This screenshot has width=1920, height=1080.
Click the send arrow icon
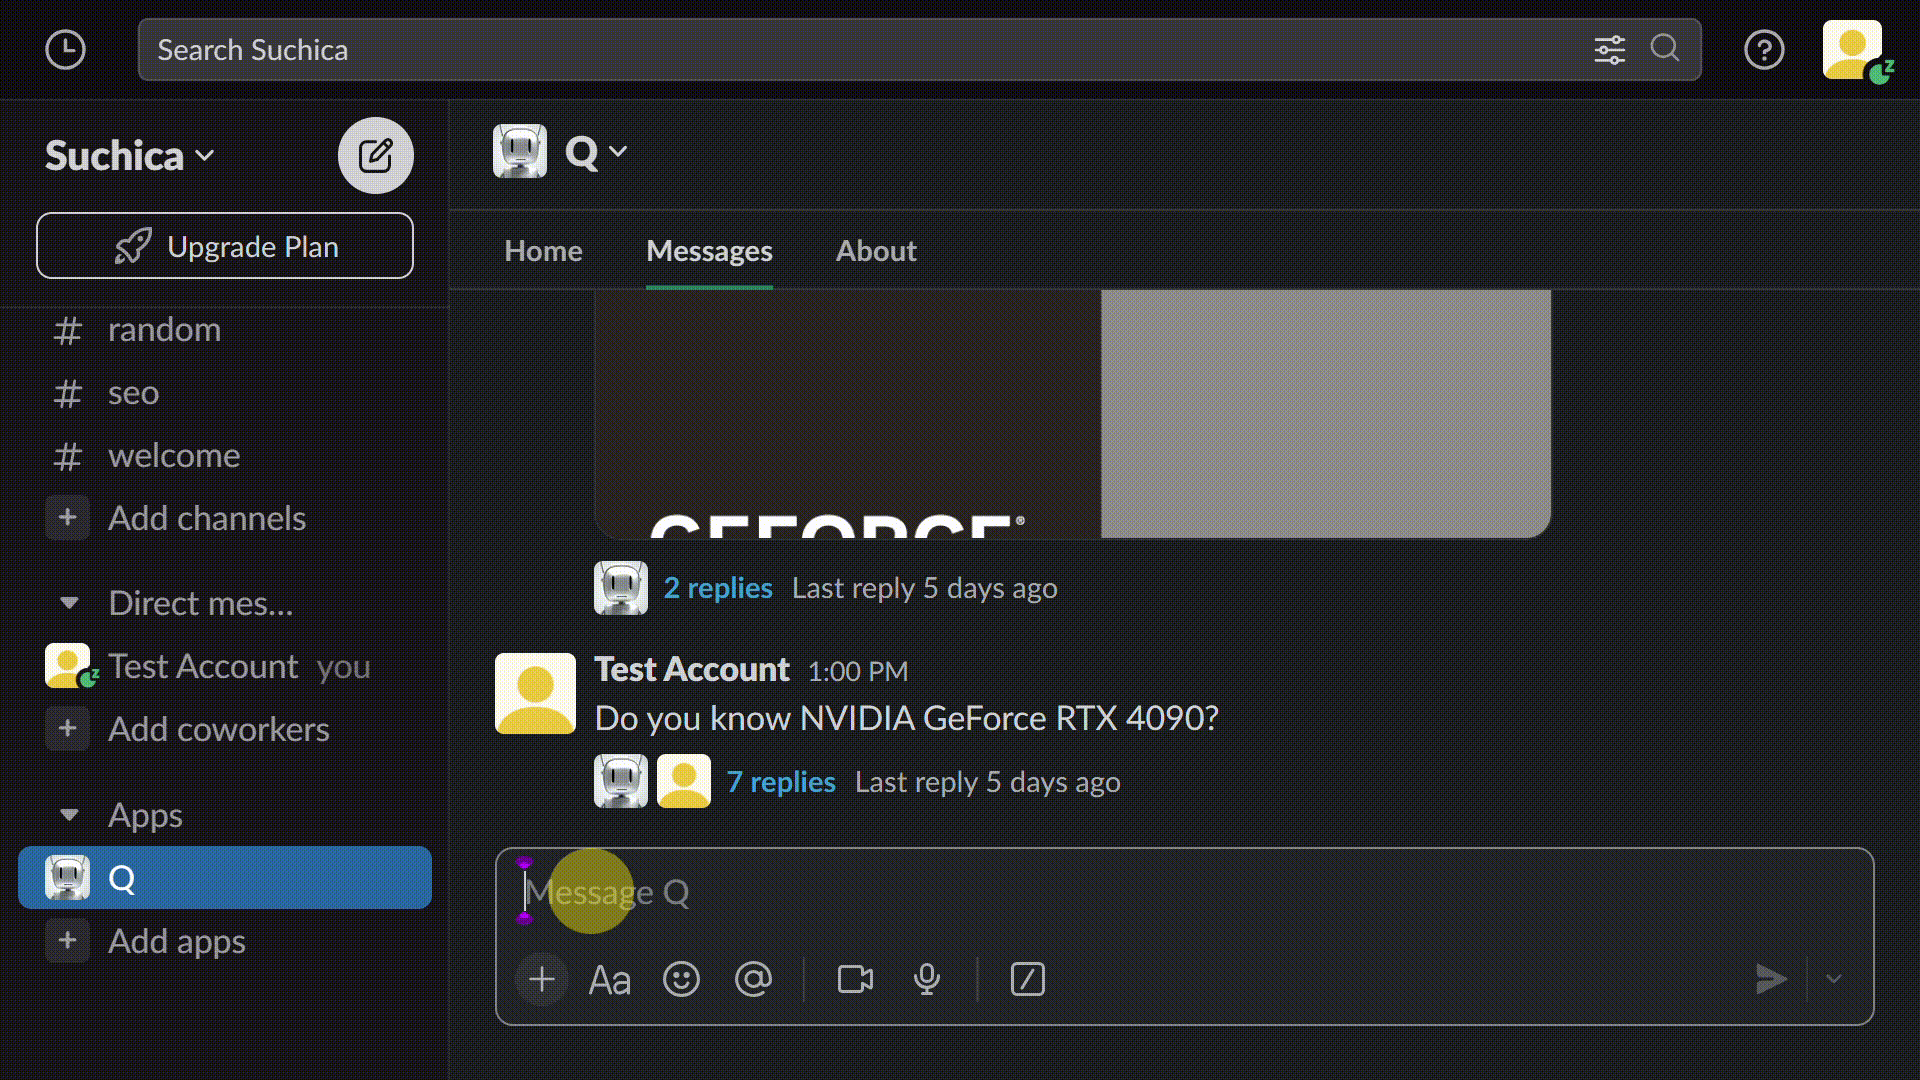coord(1770,978)
